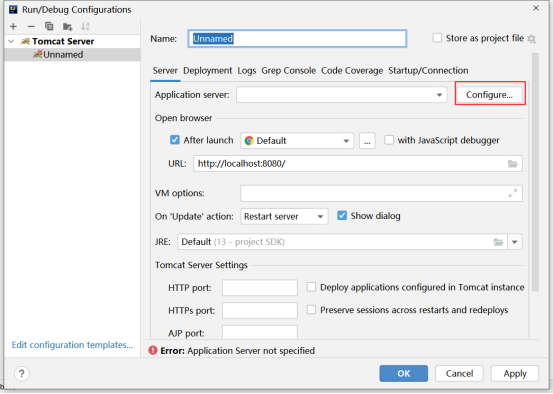Open help with question mark button
This screenshot has height=394, width=553.
click(22, 374)
